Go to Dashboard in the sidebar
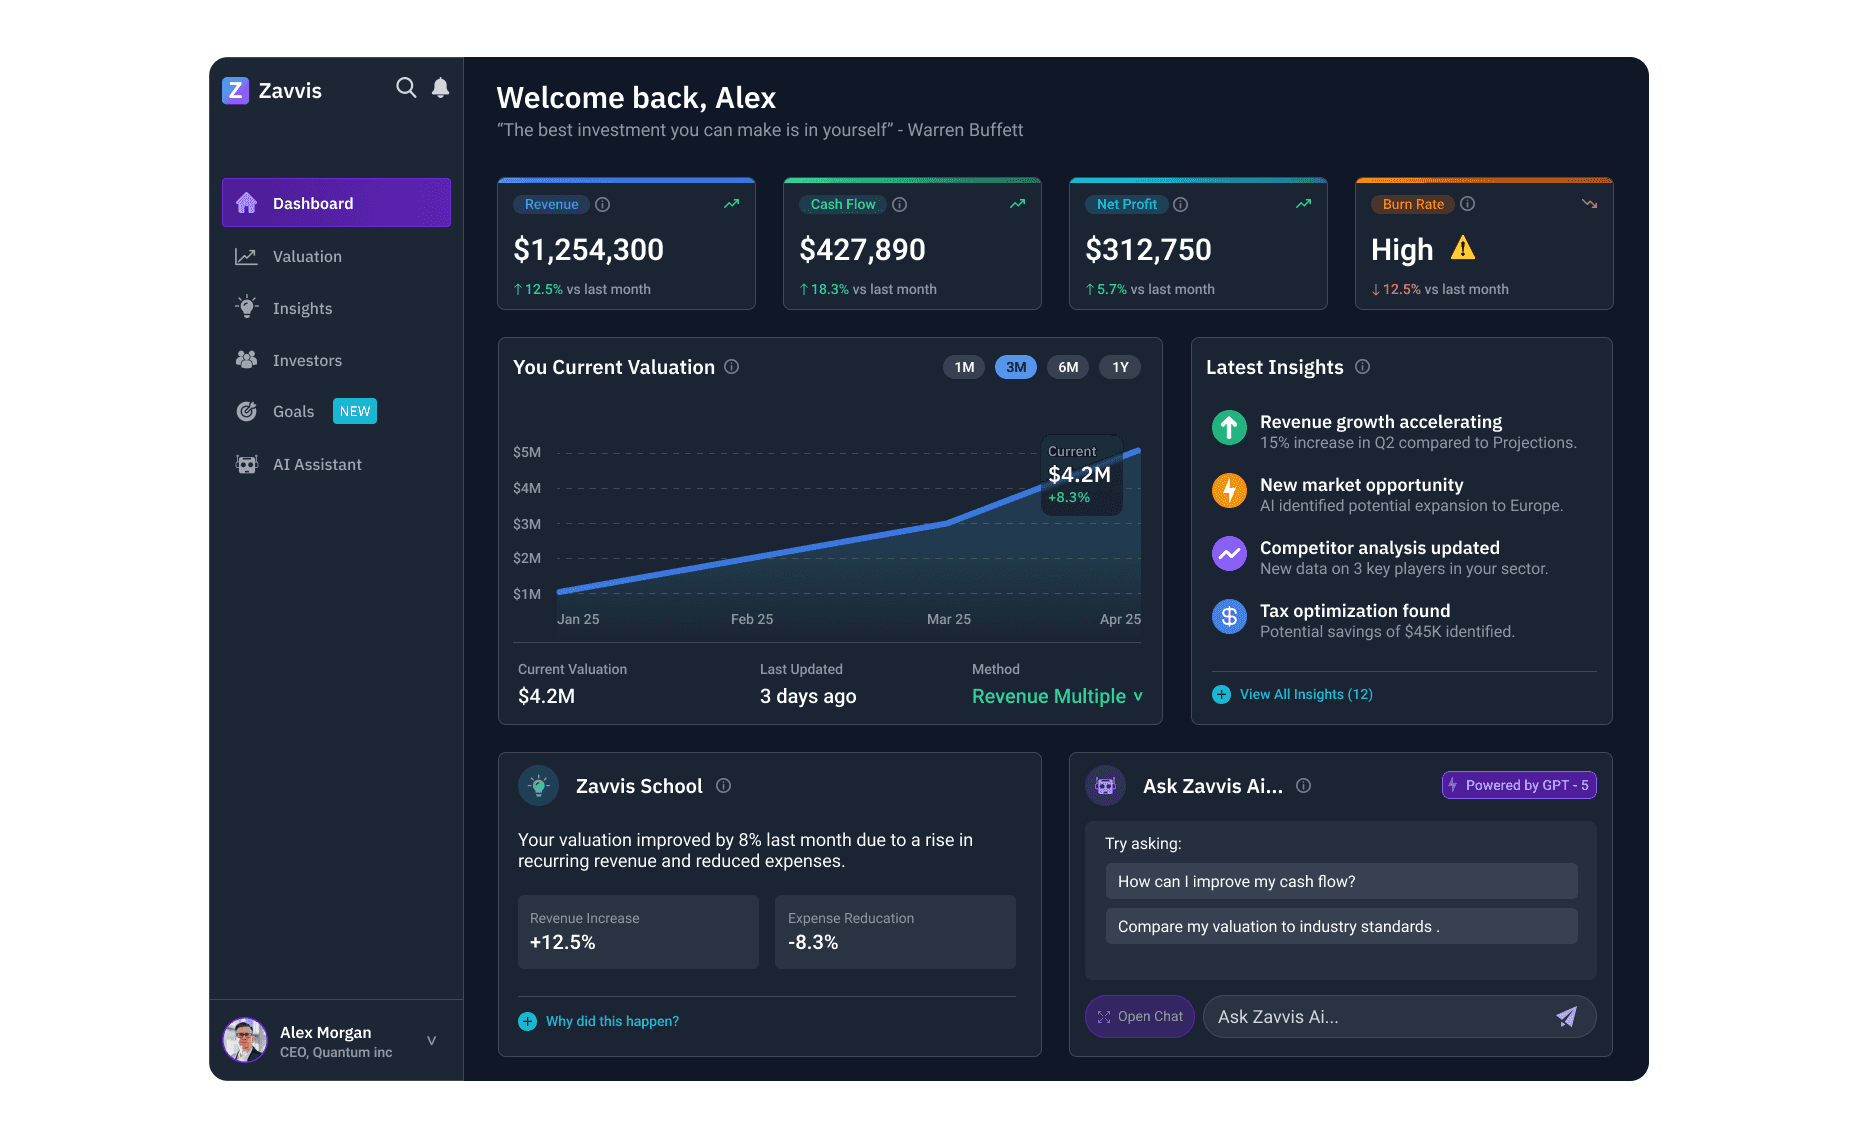1858x1139 pixels. (336, 203)
